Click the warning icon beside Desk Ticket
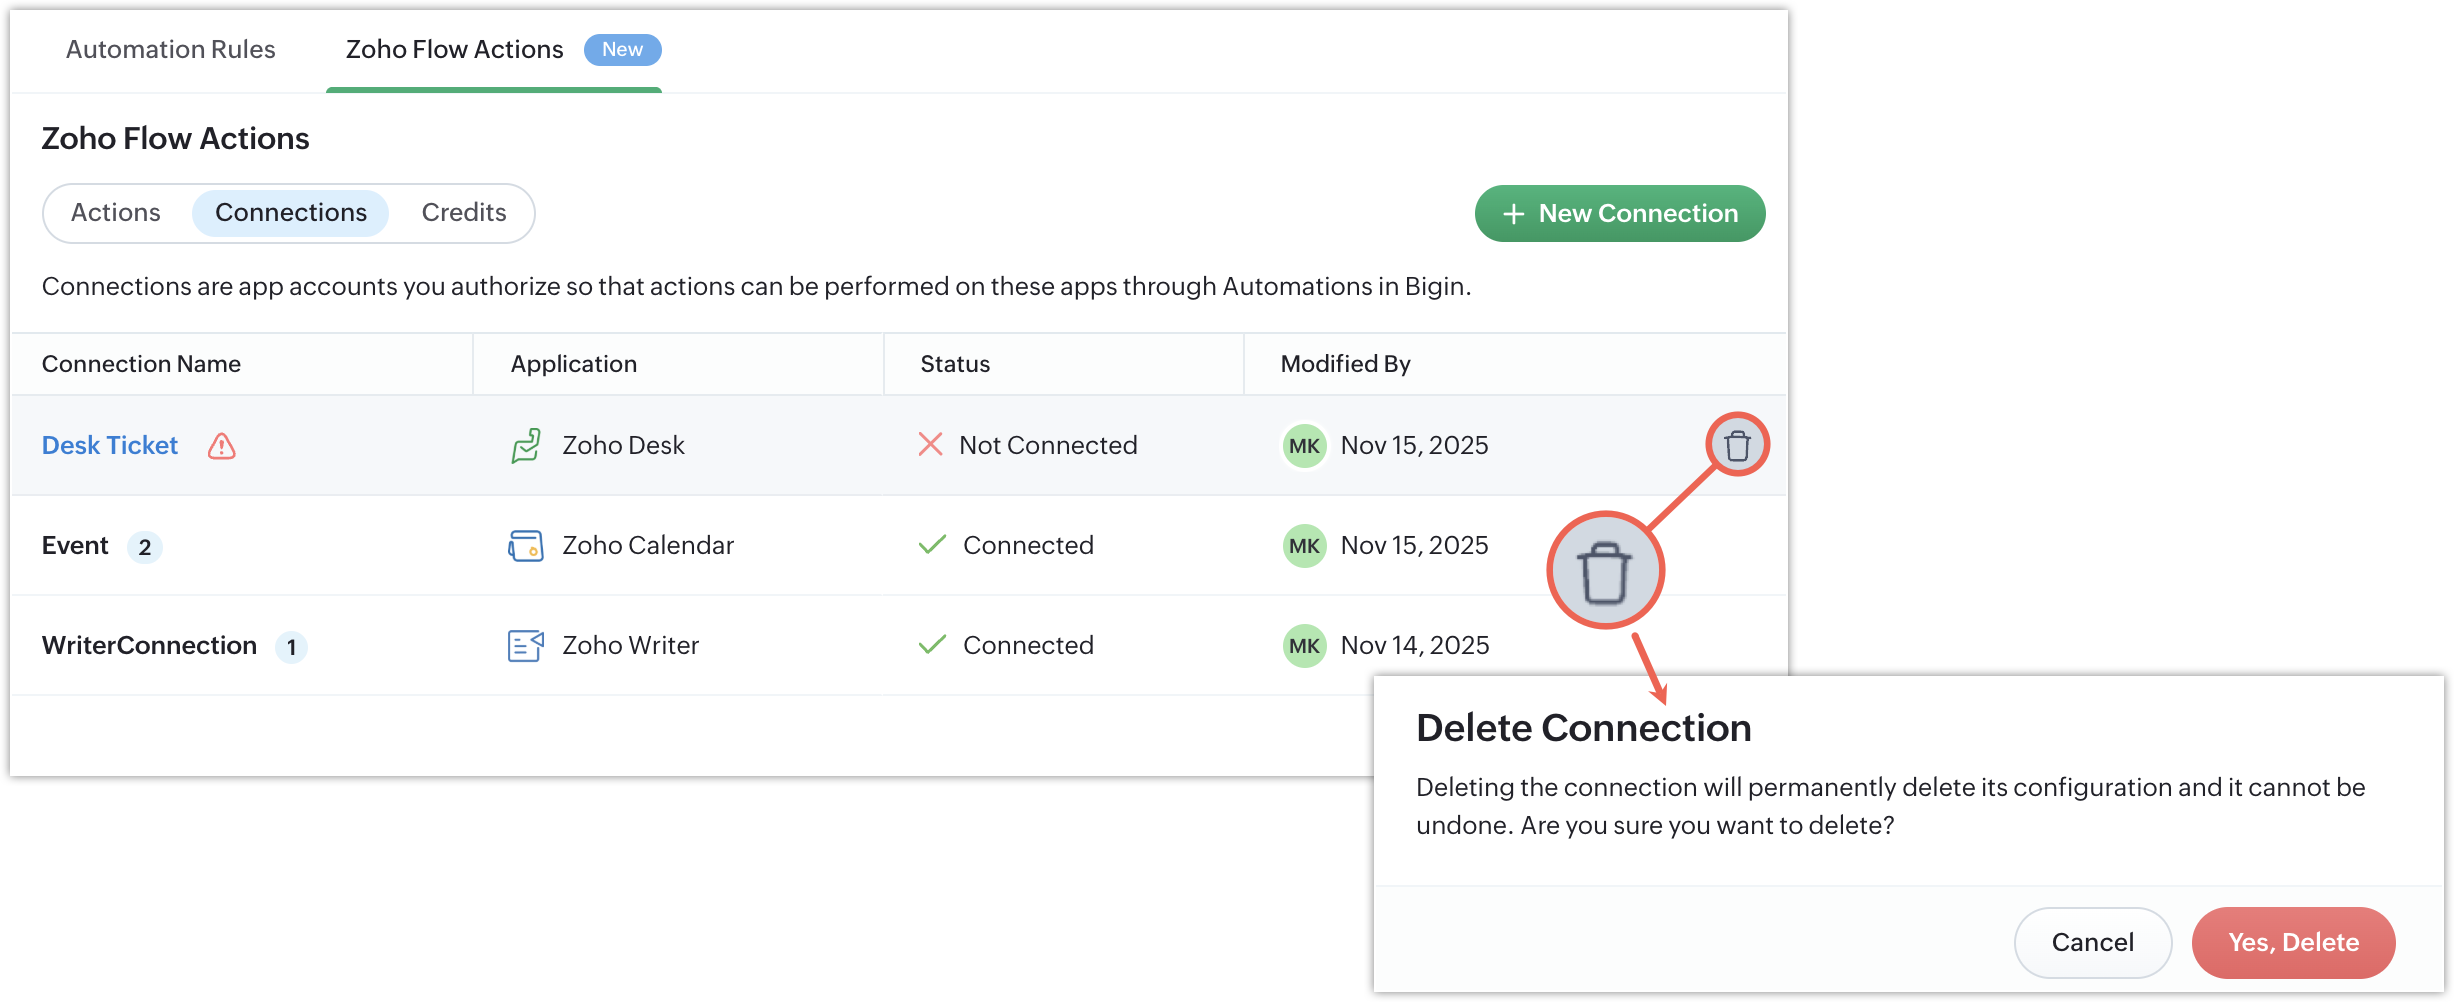 point(221,446)
